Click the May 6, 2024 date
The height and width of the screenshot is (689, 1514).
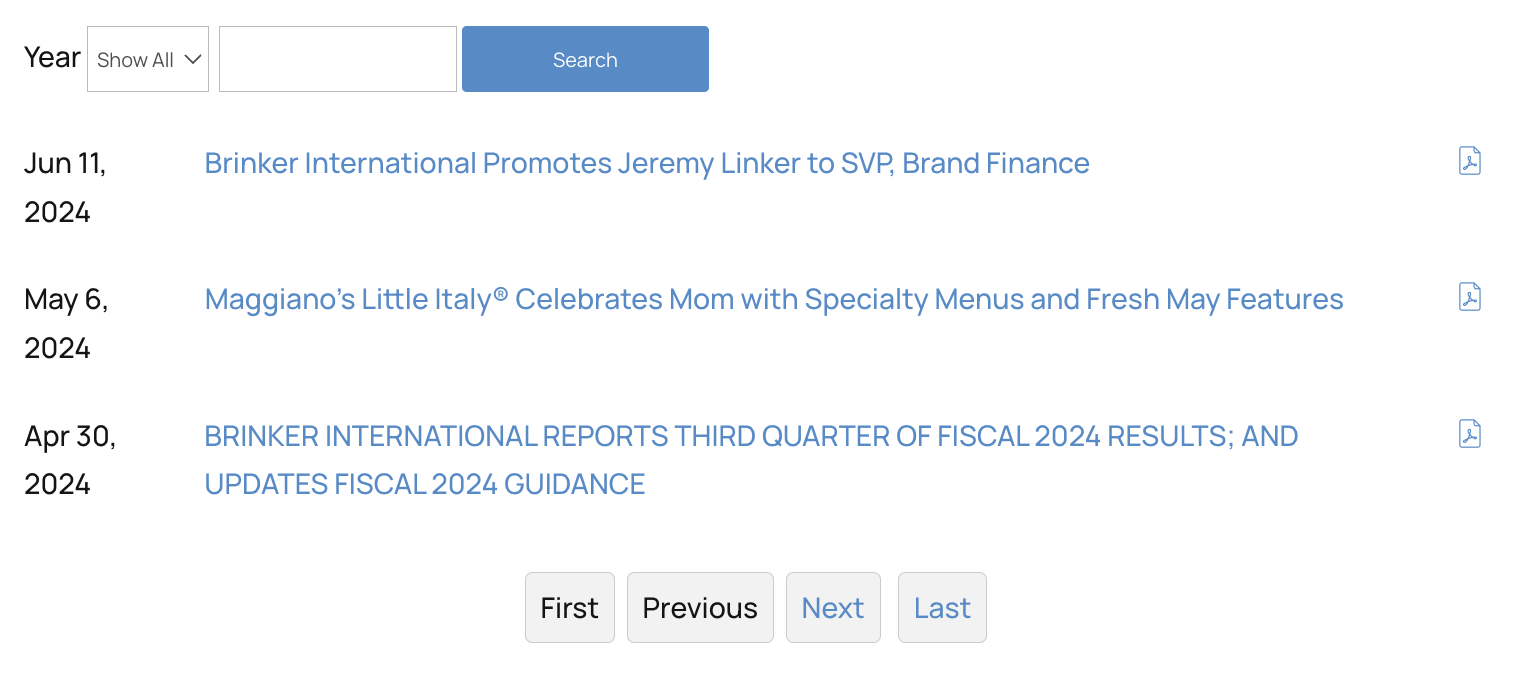pyautogui.click(x=65, y=323)
